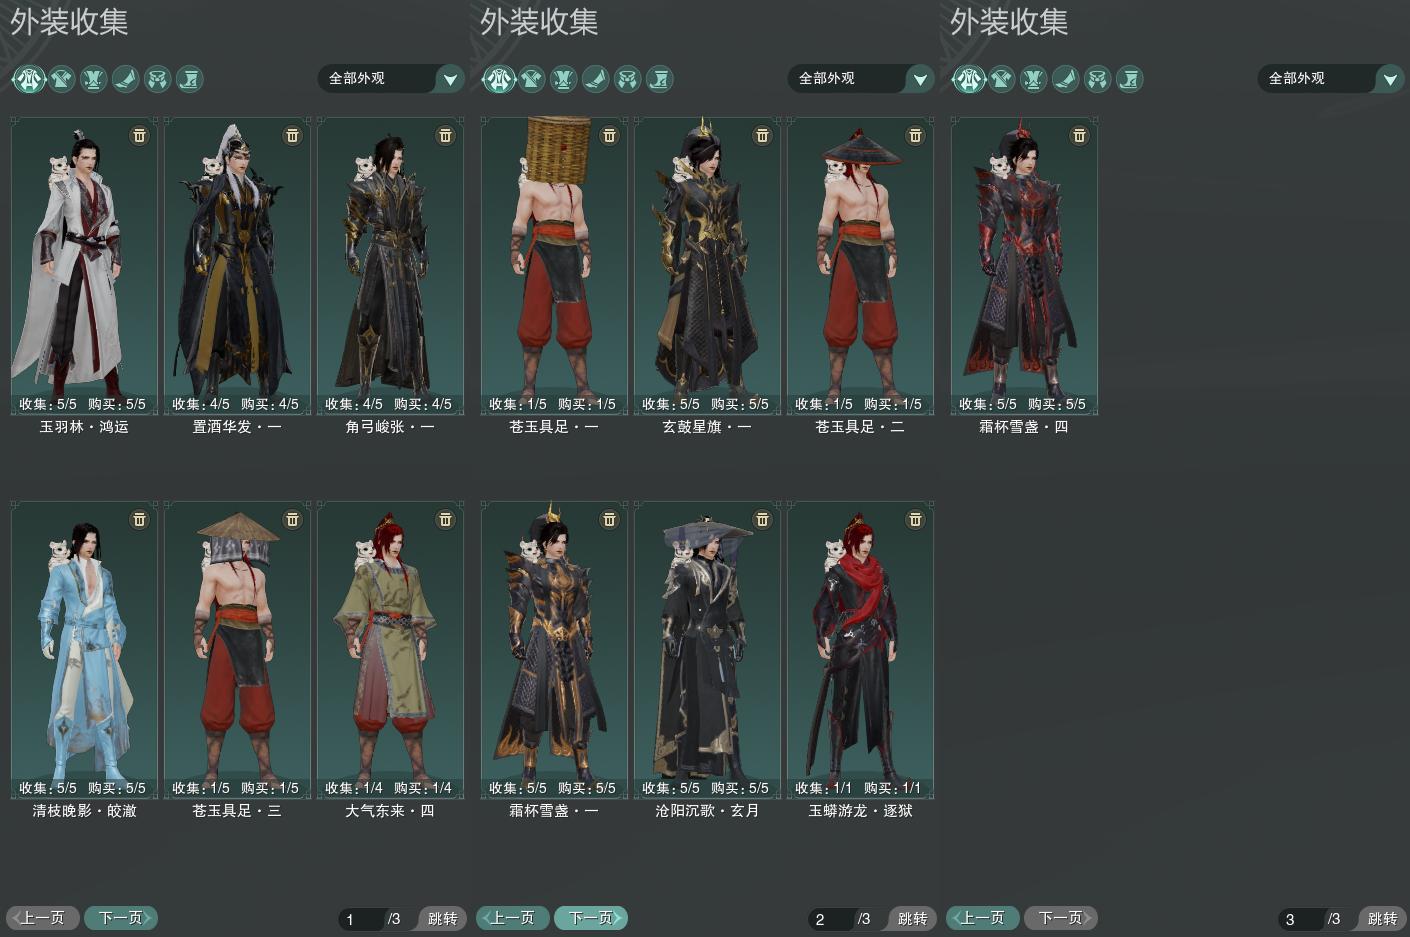Delete the 玉羽林·鸿运 outfit via trash icon

pos(139,135)
